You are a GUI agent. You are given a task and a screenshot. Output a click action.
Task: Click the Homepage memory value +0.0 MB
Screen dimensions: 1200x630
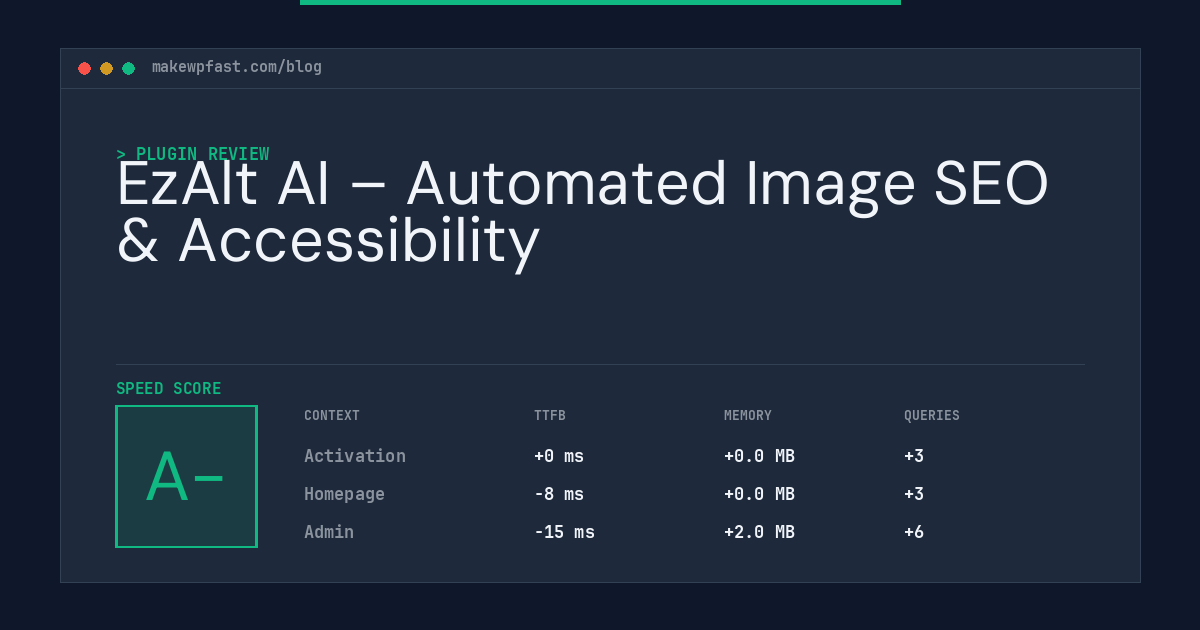(x=759, y=494)
